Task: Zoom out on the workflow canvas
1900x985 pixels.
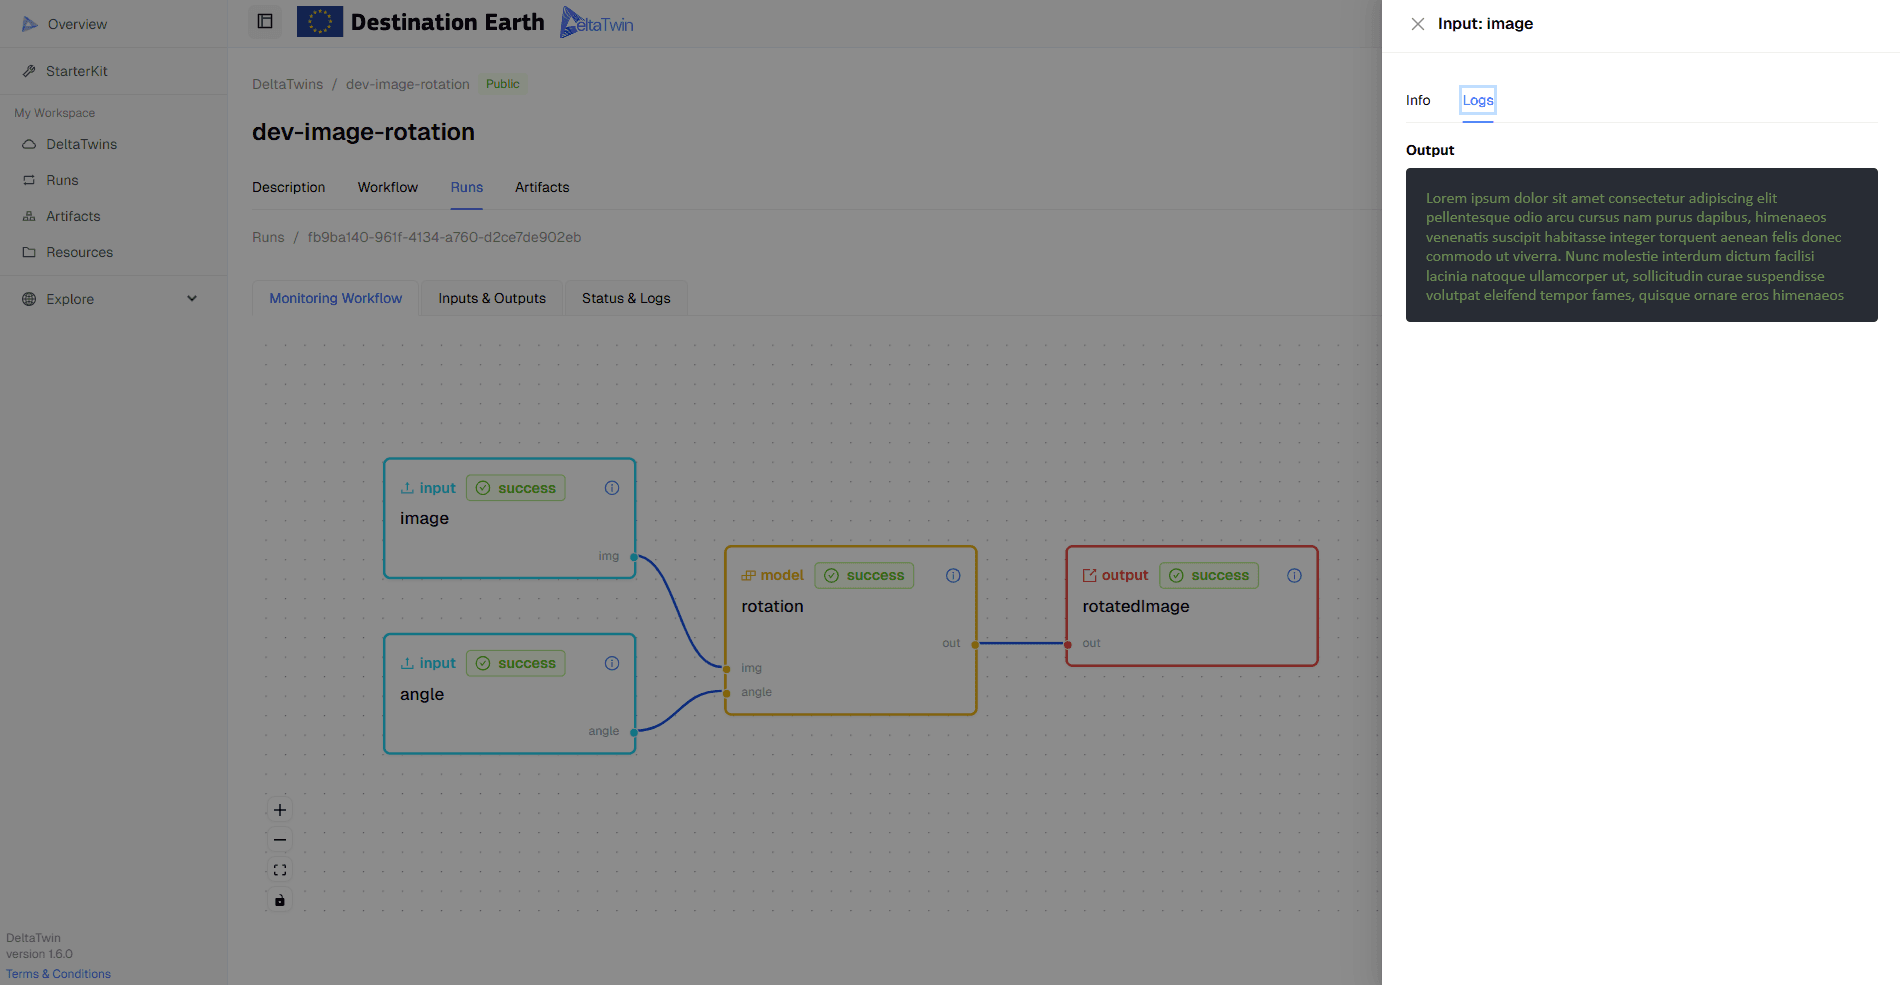Action: coord(280,840)
